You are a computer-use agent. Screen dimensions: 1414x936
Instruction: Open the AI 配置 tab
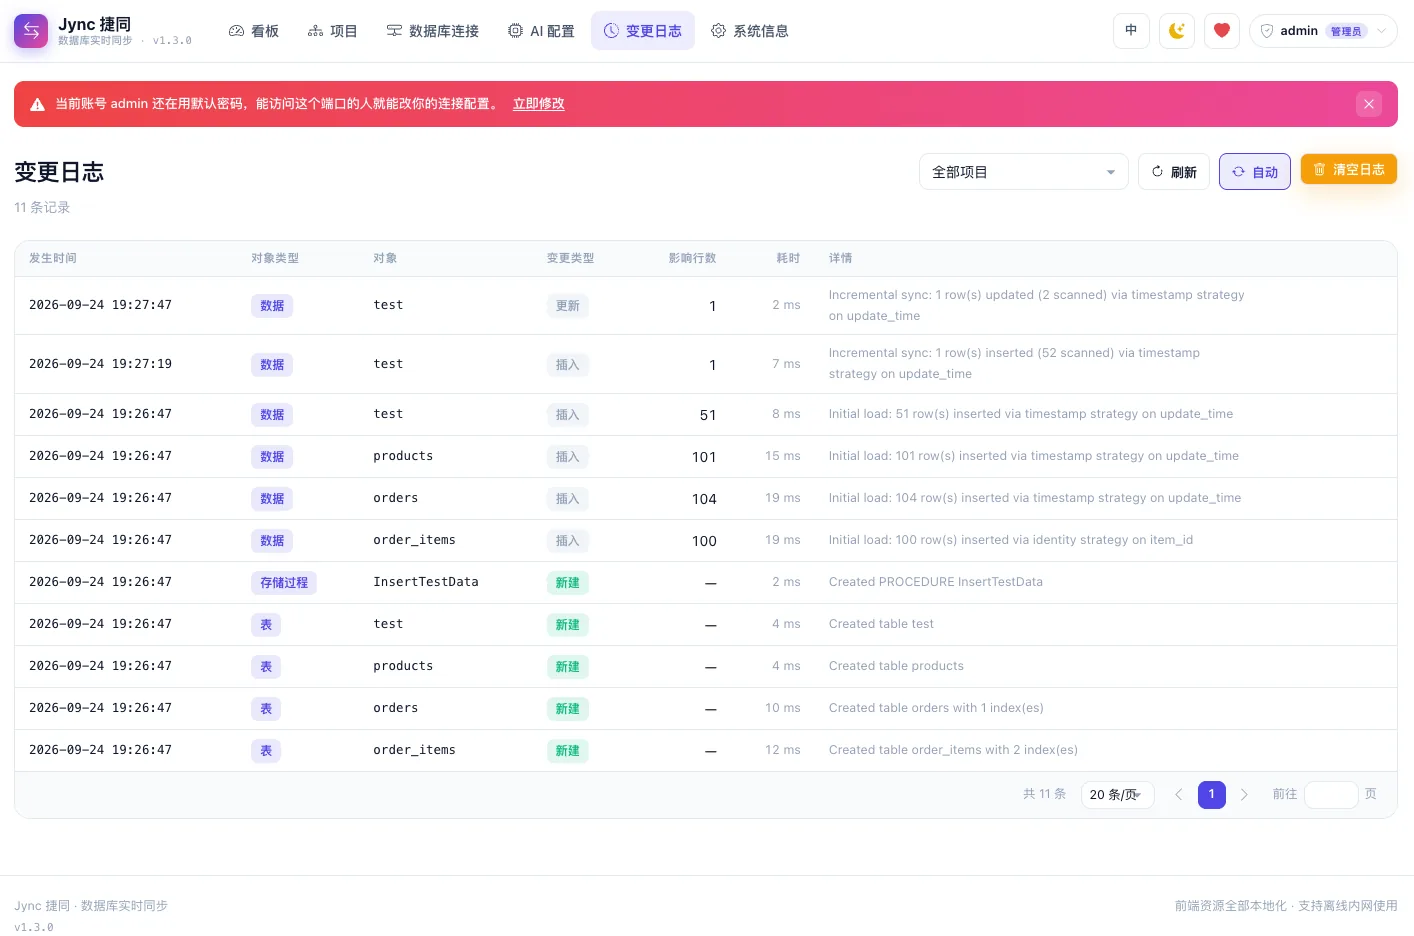541,31
